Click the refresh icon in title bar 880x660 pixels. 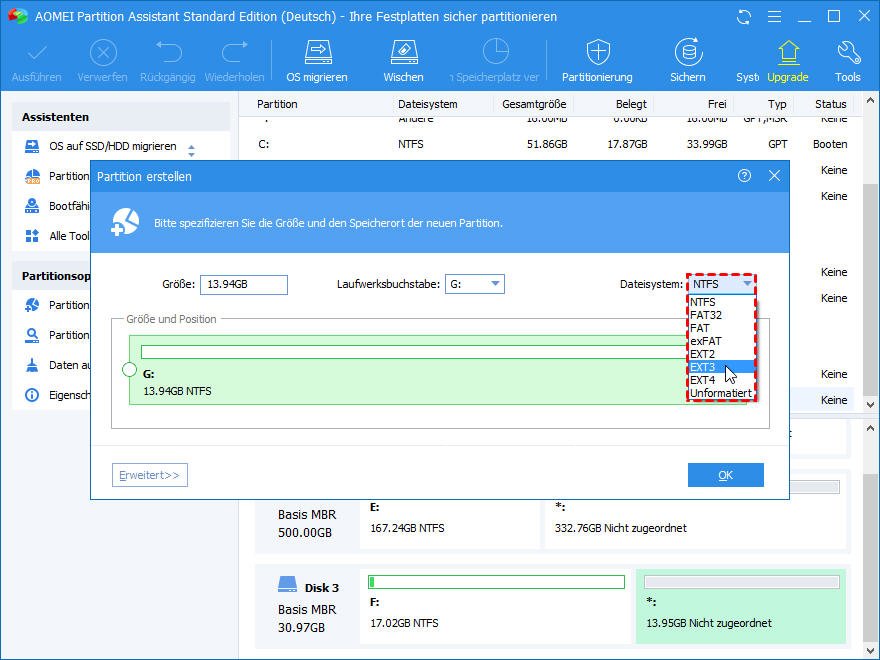pyautogui.click(x=744, y=17)
